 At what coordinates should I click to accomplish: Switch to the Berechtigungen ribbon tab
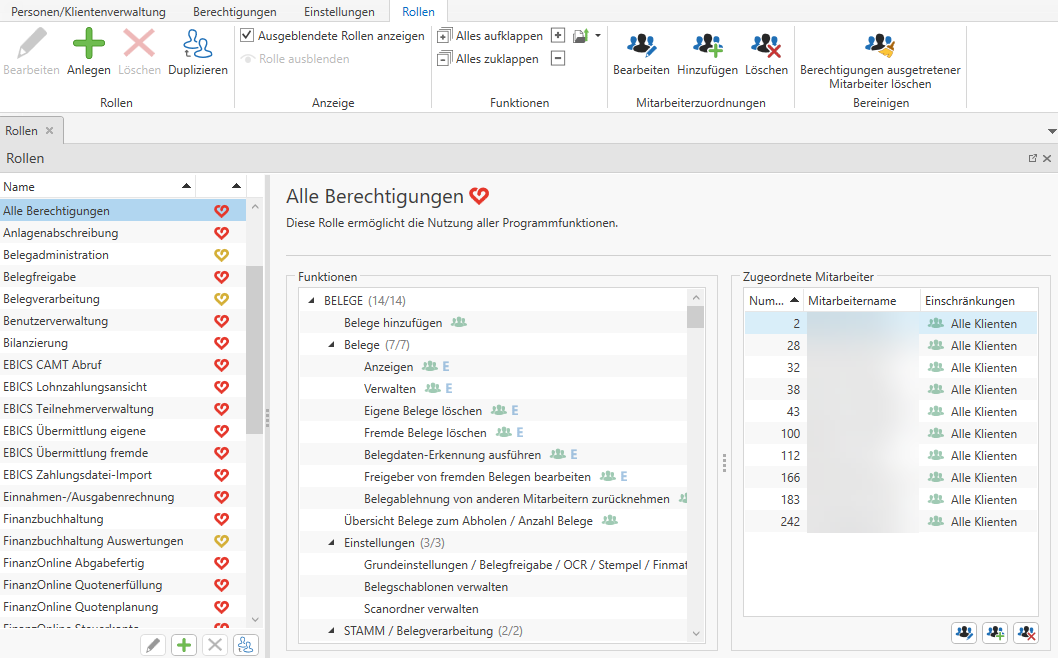point(234,11)
